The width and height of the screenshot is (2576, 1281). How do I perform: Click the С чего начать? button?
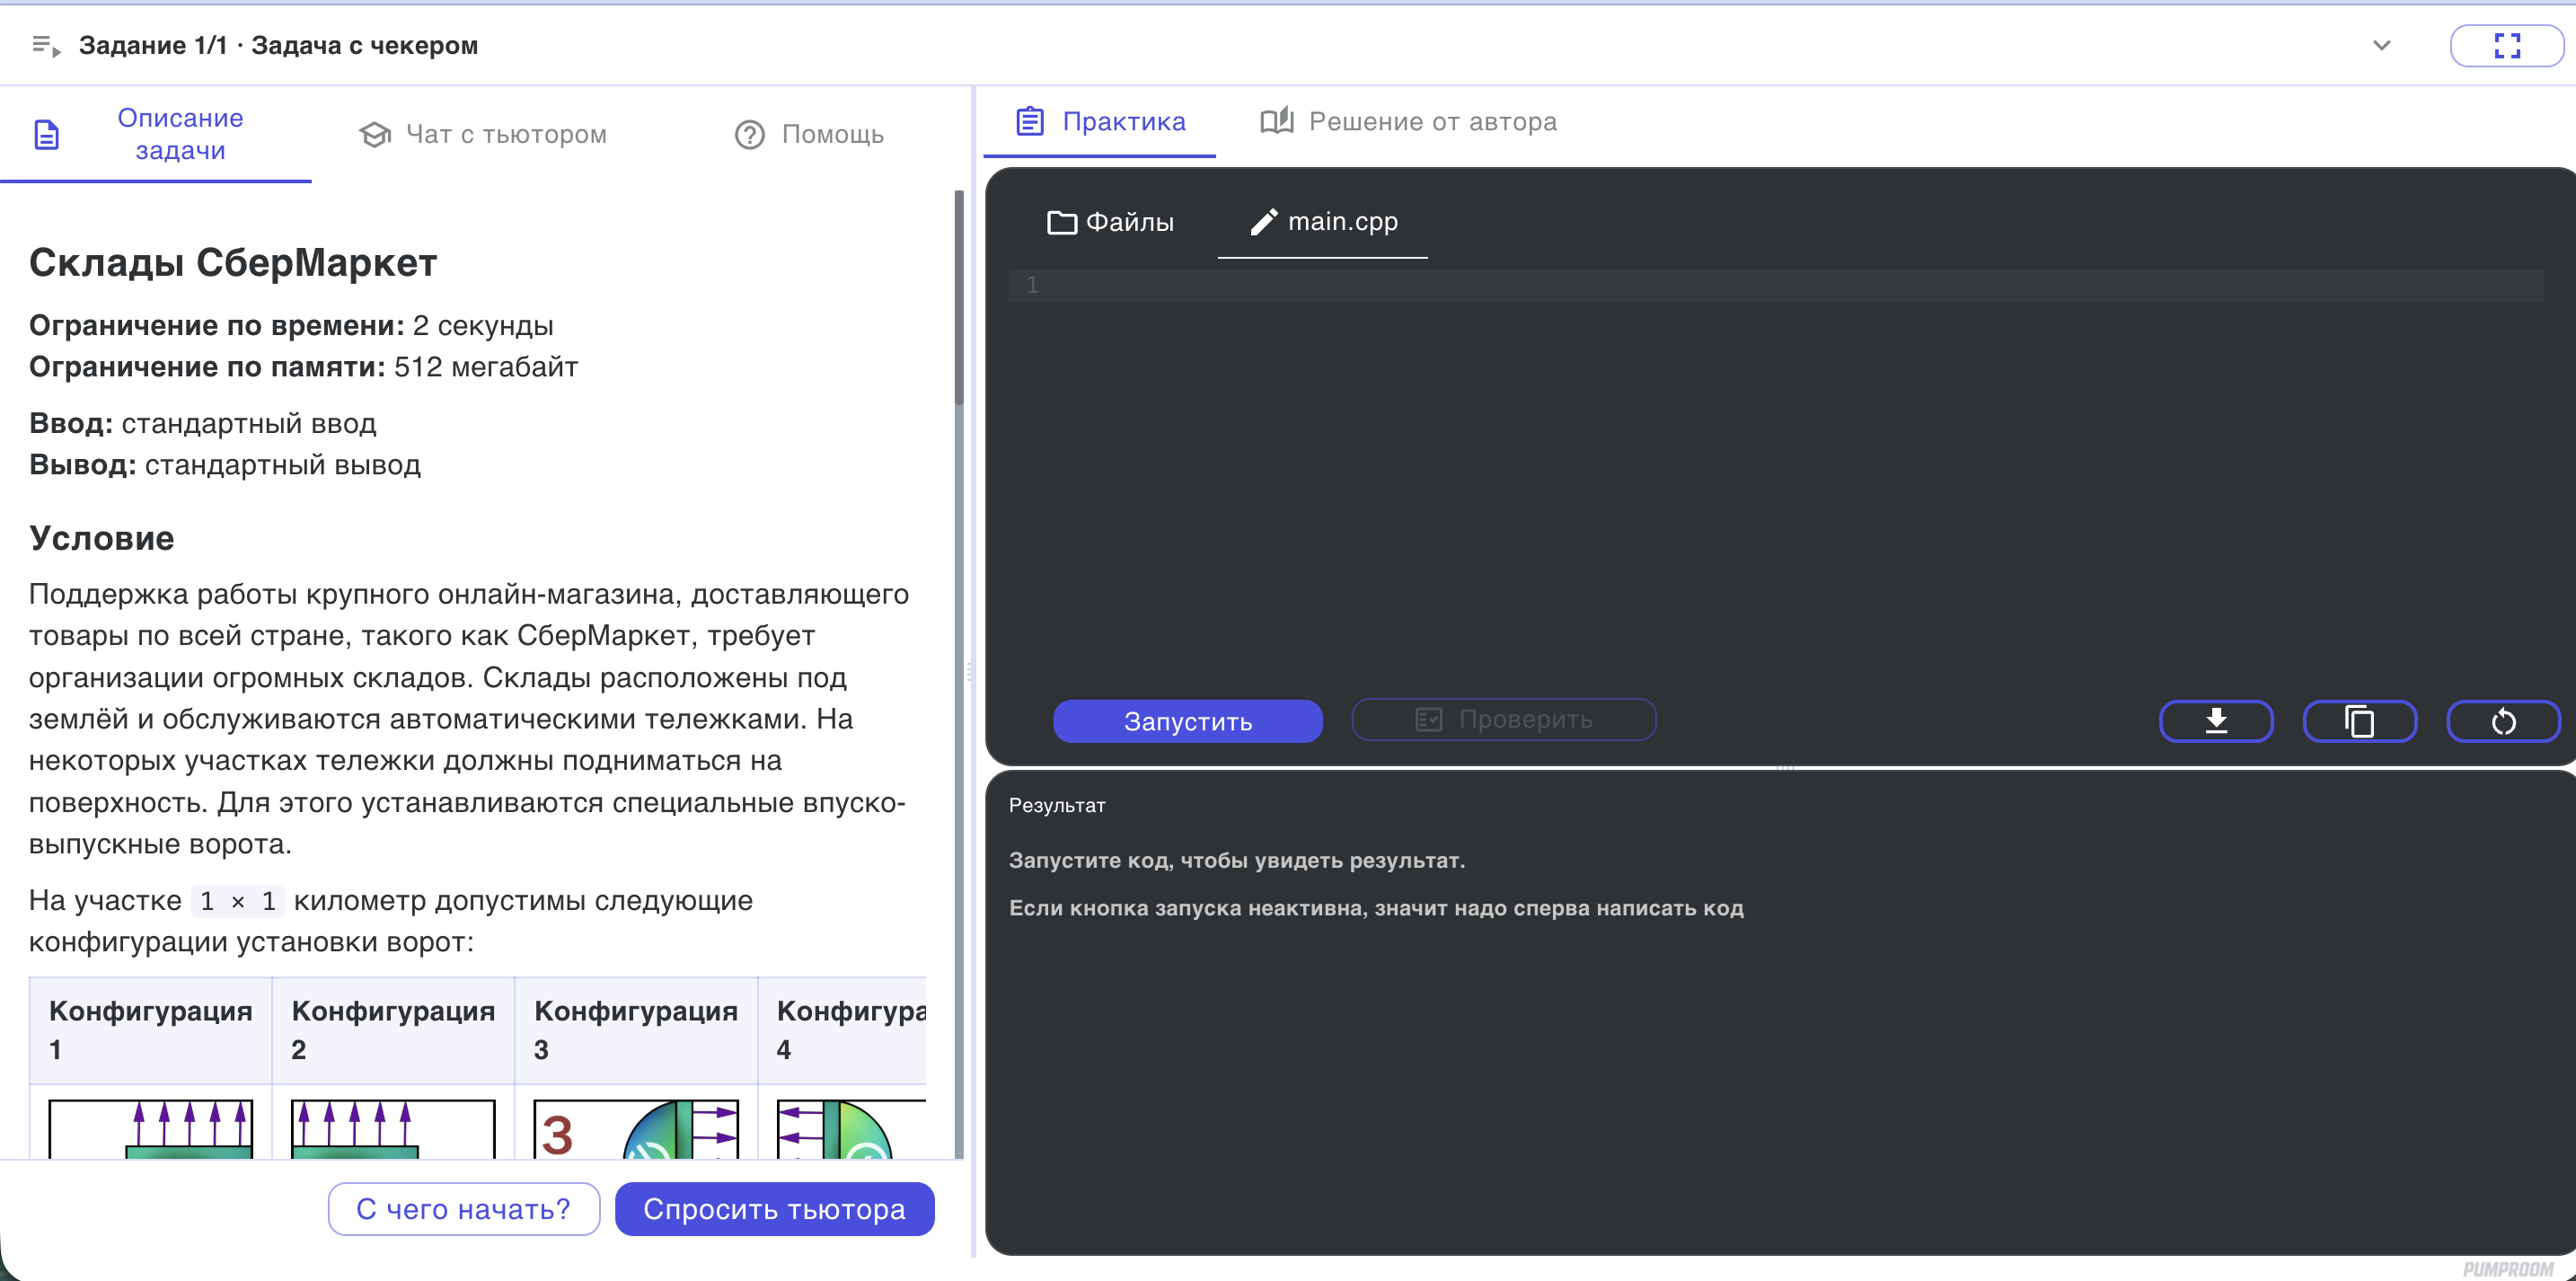pyautogui.click(x=464, y=1209)
